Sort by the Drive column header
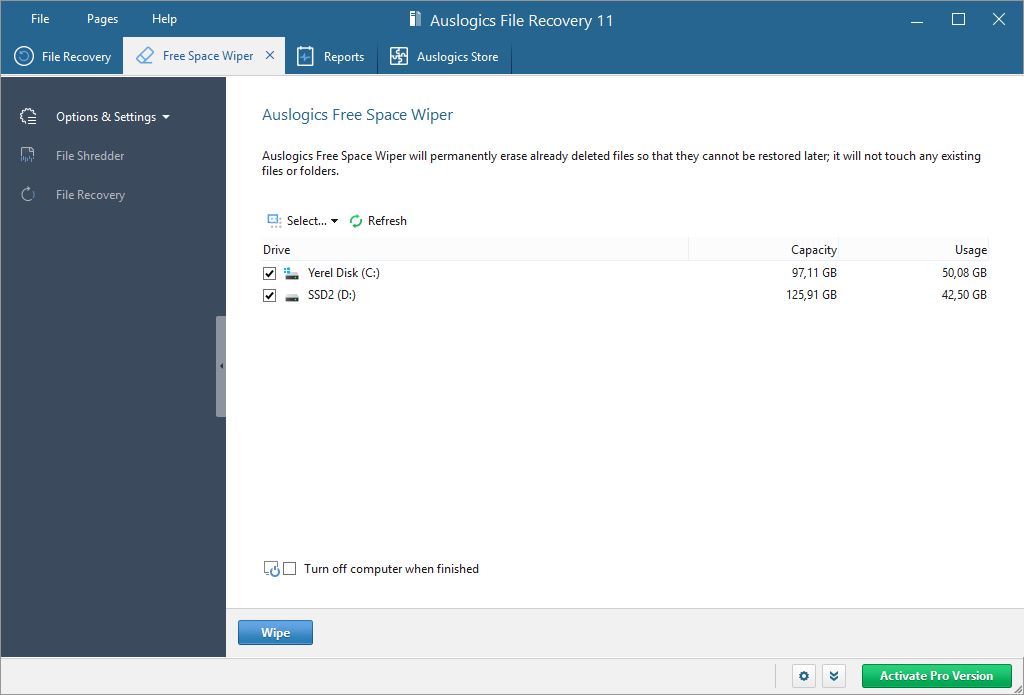Image resolution: width=1024 pixels, height=695 pixels. [474, 250]
